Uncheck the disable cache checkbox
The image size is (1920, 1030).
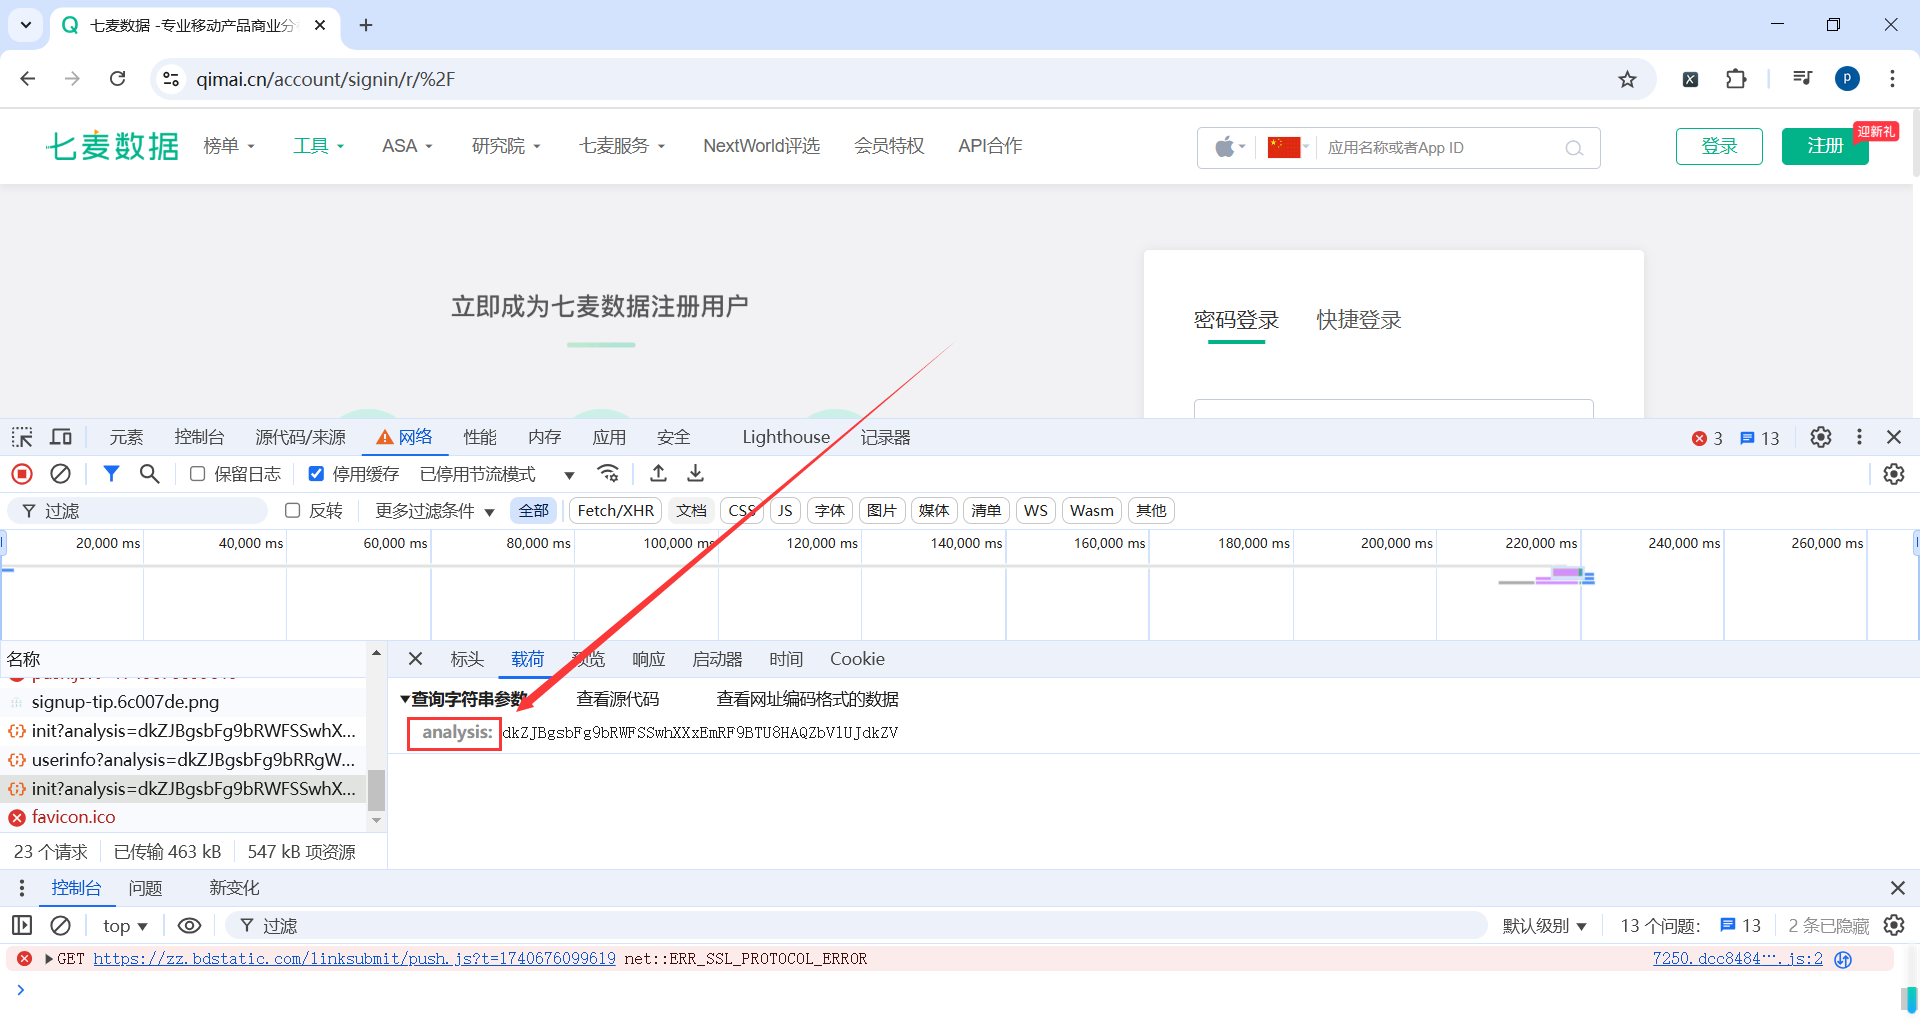click(x=316, y=474)
